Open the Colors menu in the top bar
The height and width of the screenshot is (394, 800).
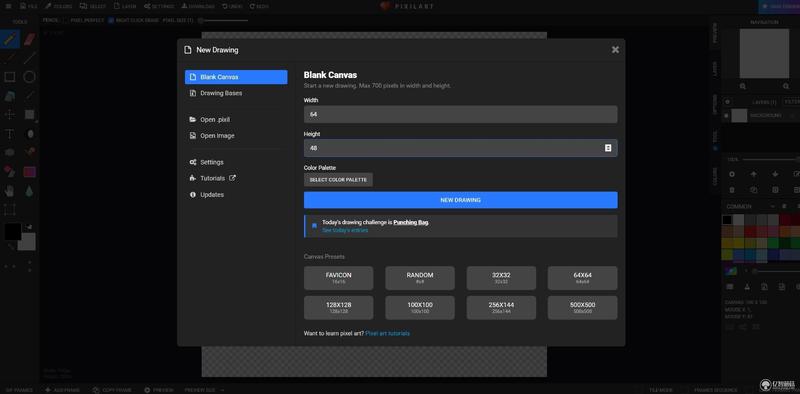tap(58, 6)
